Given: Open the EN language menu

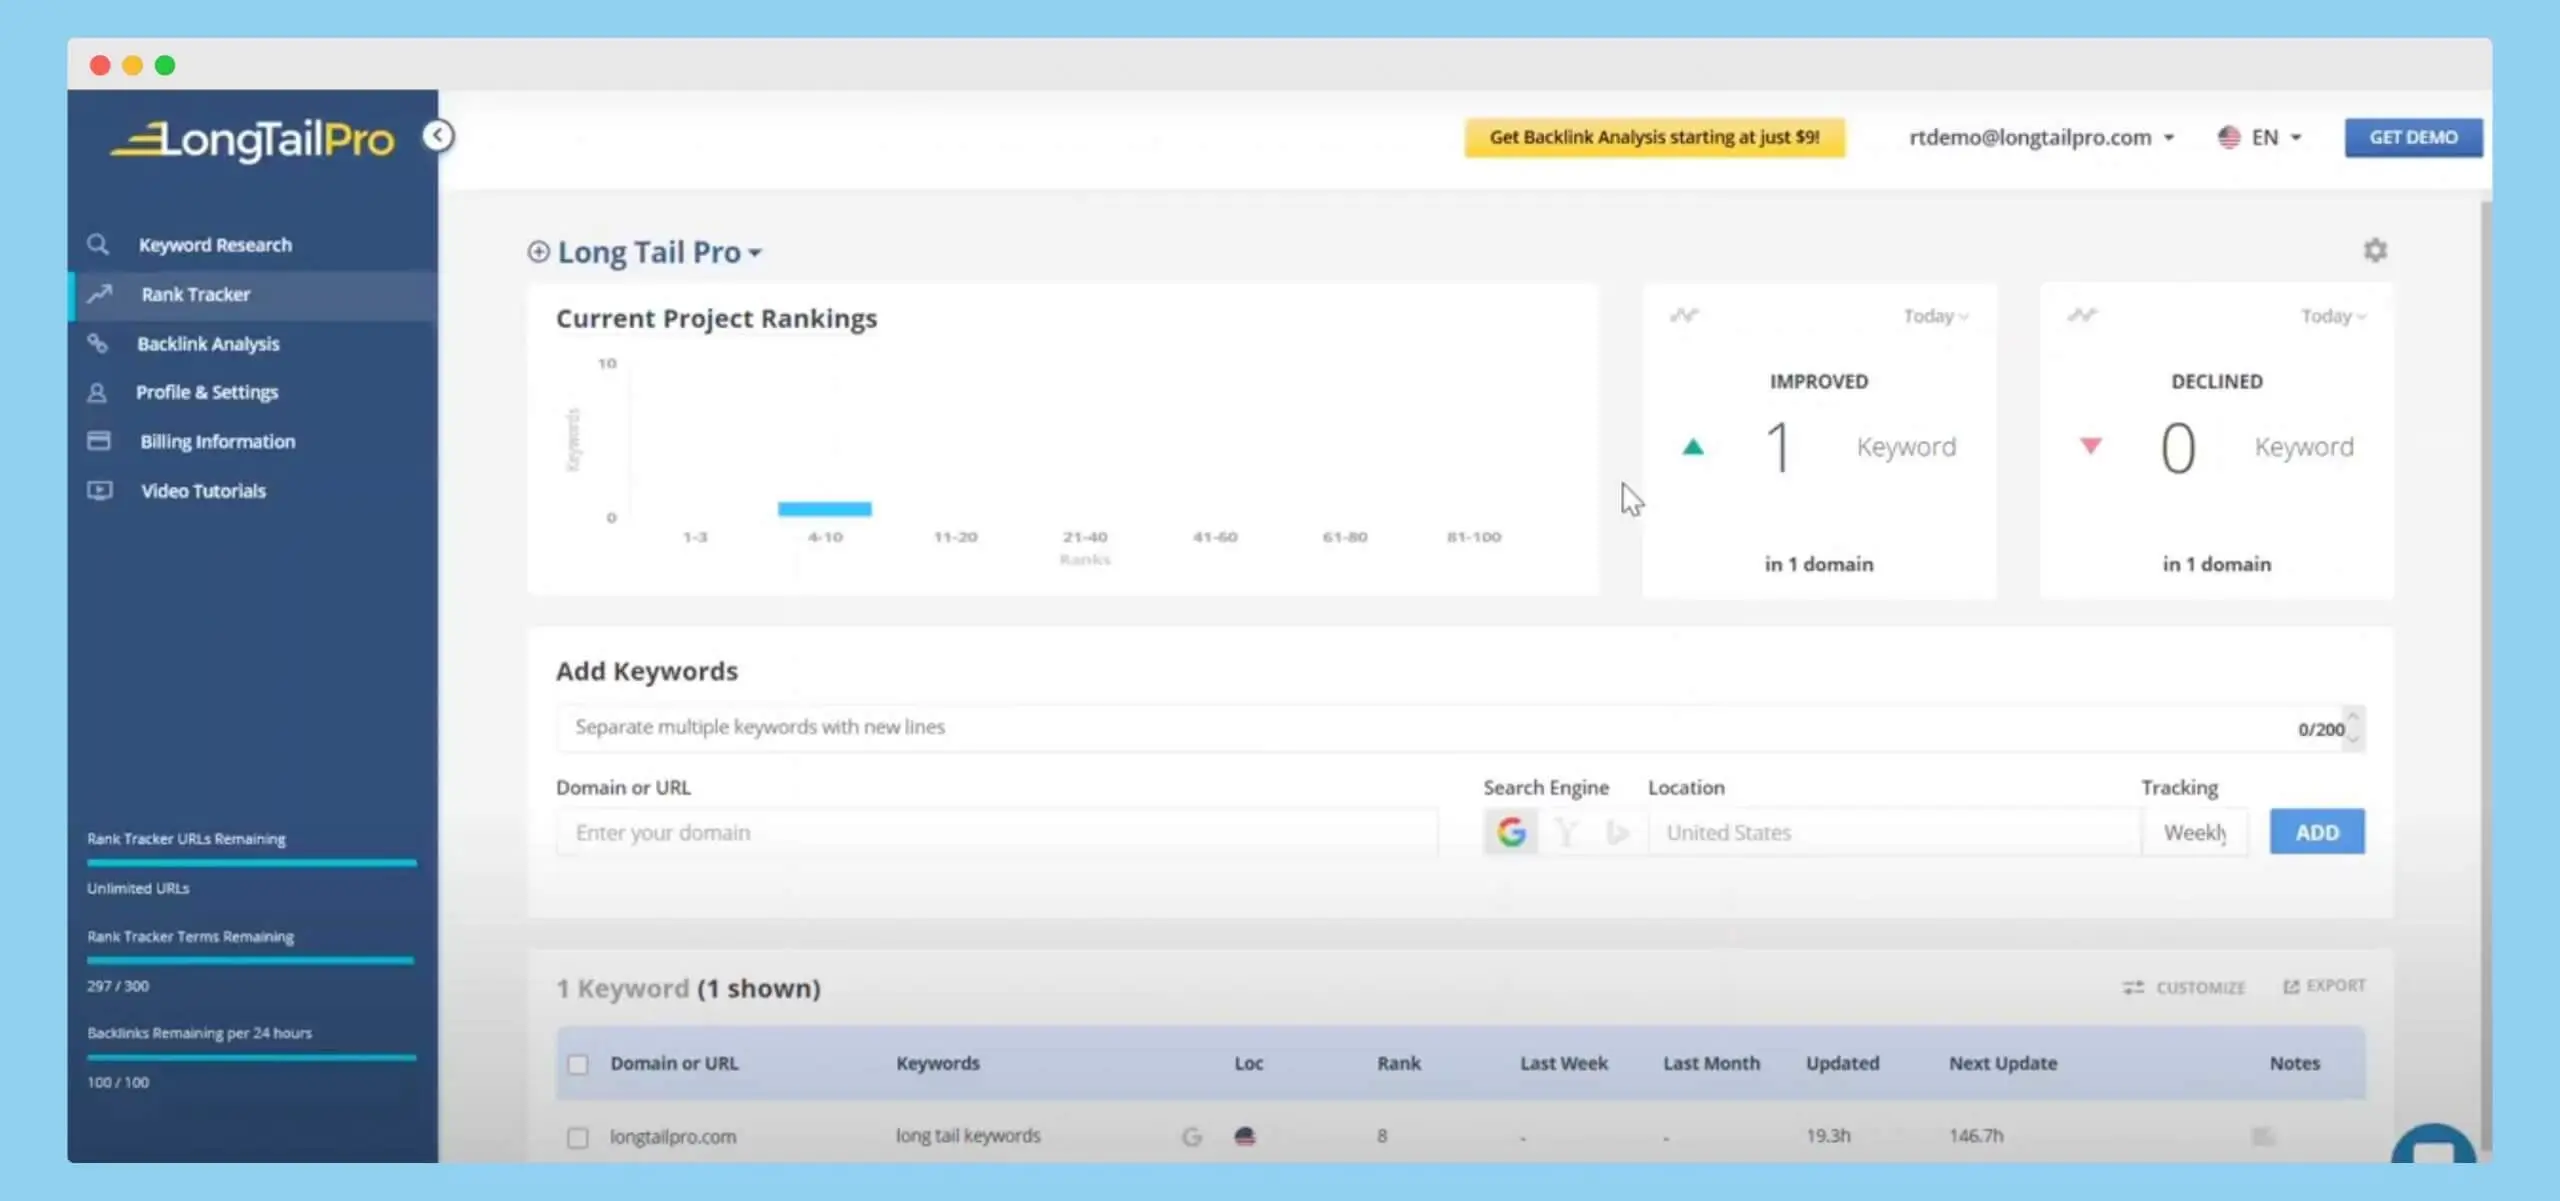Looking at the screenshot, I should tap(2262, 136).
